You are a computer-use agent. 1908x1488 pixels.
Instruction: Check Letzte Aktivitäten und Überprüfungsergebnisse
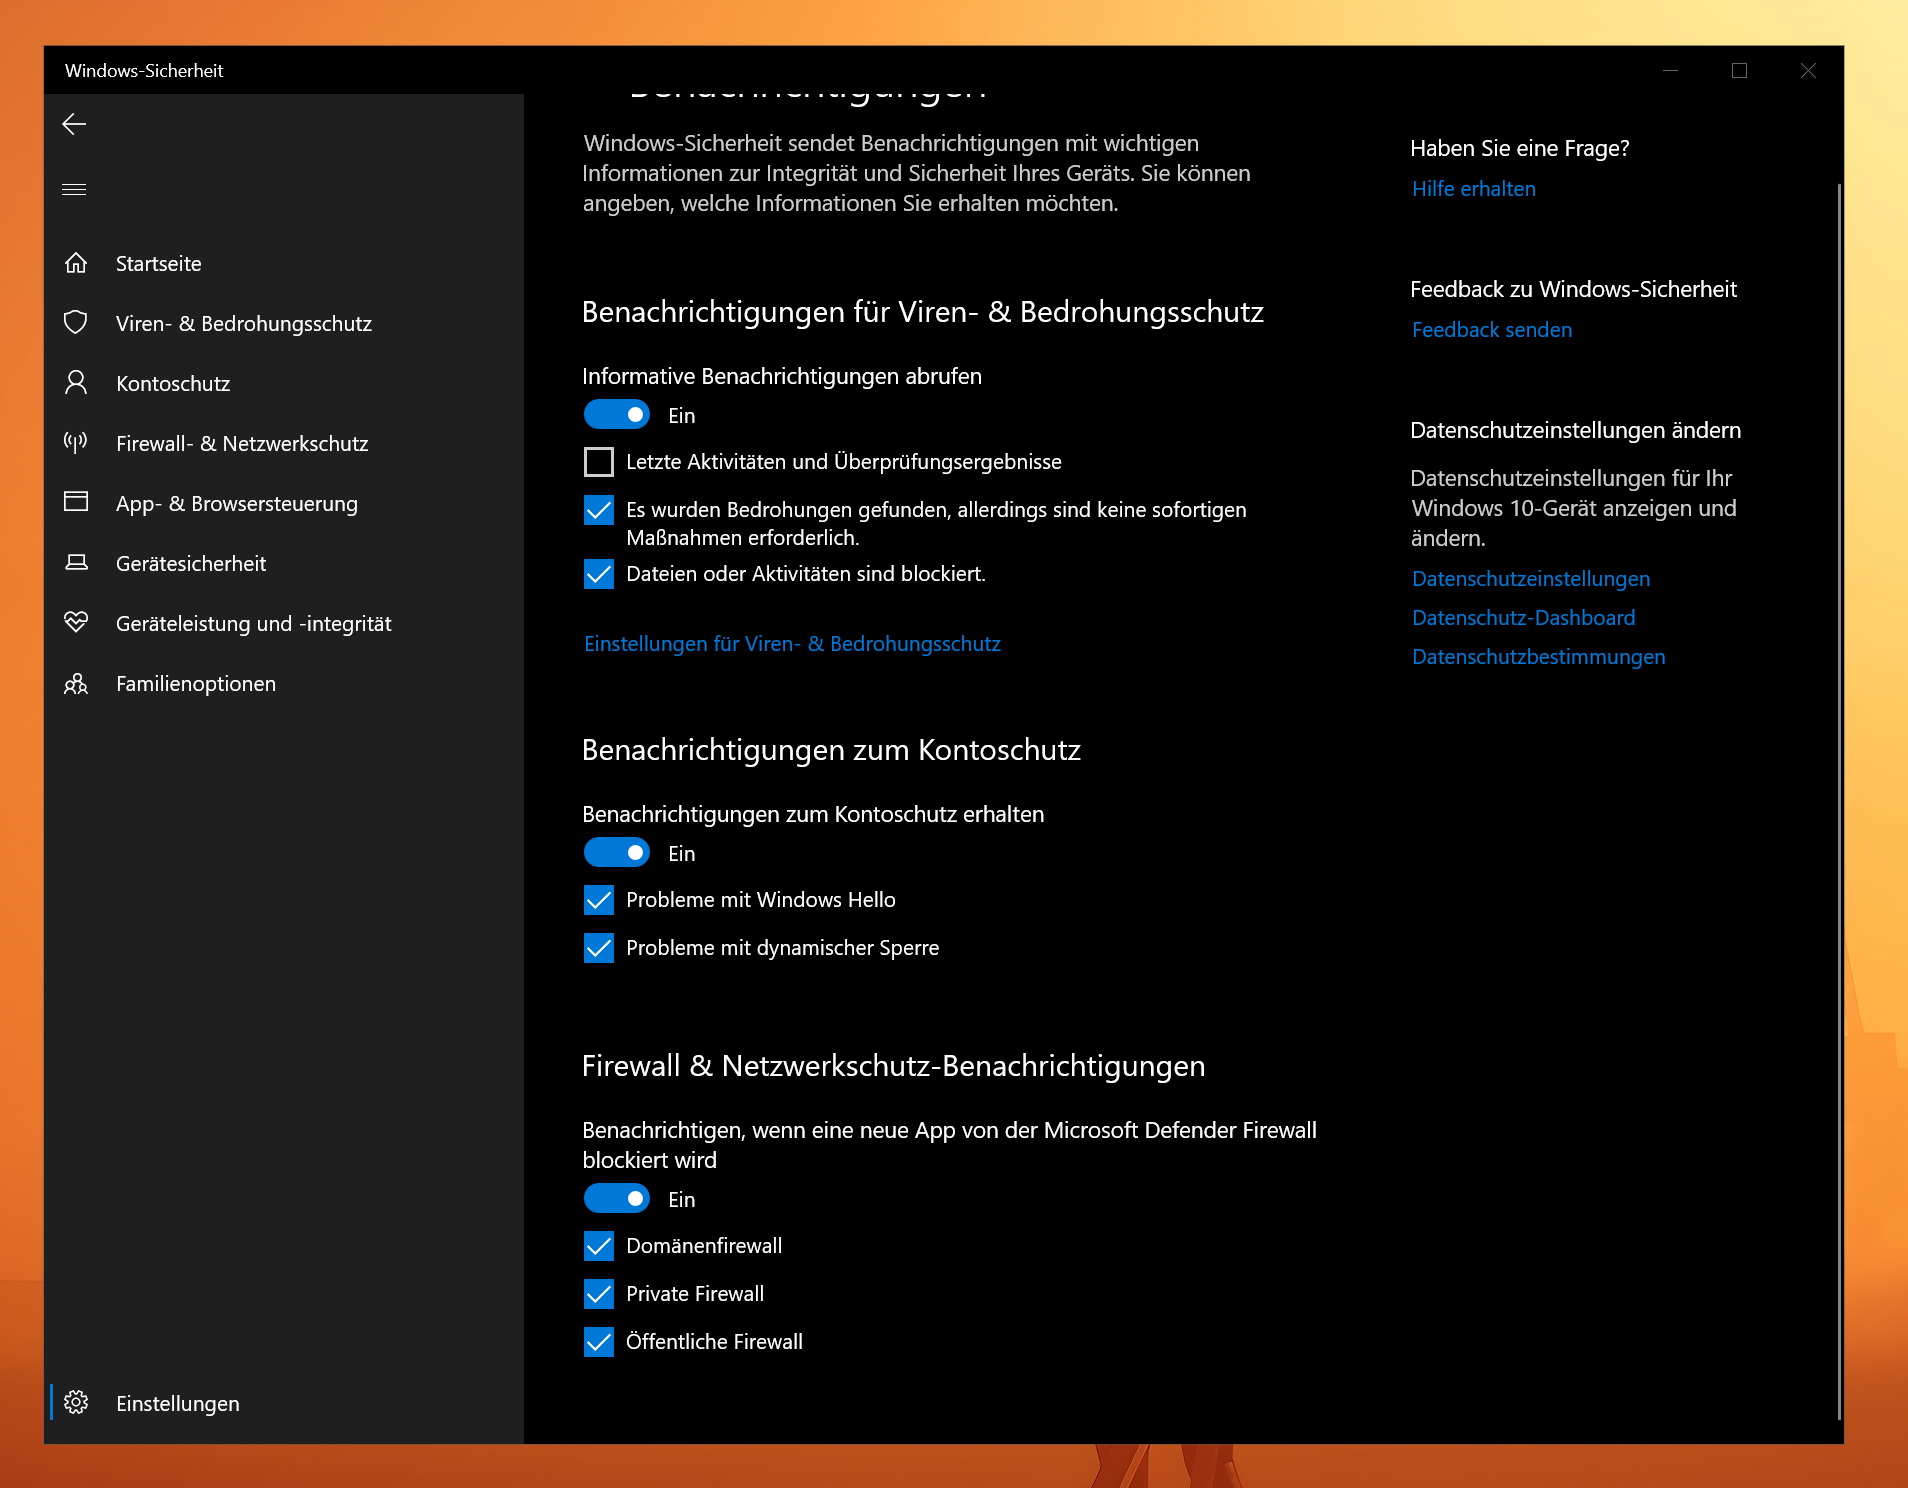[x=599, y=462]
